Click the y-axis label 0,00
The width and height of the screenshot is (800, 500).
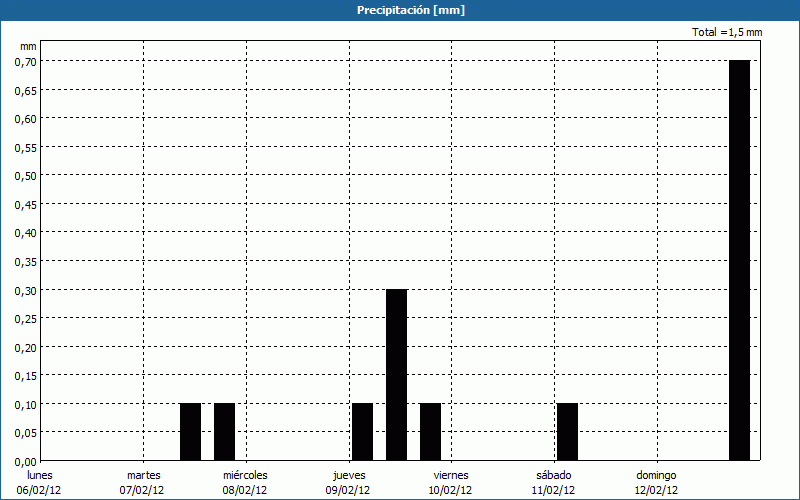25,462
